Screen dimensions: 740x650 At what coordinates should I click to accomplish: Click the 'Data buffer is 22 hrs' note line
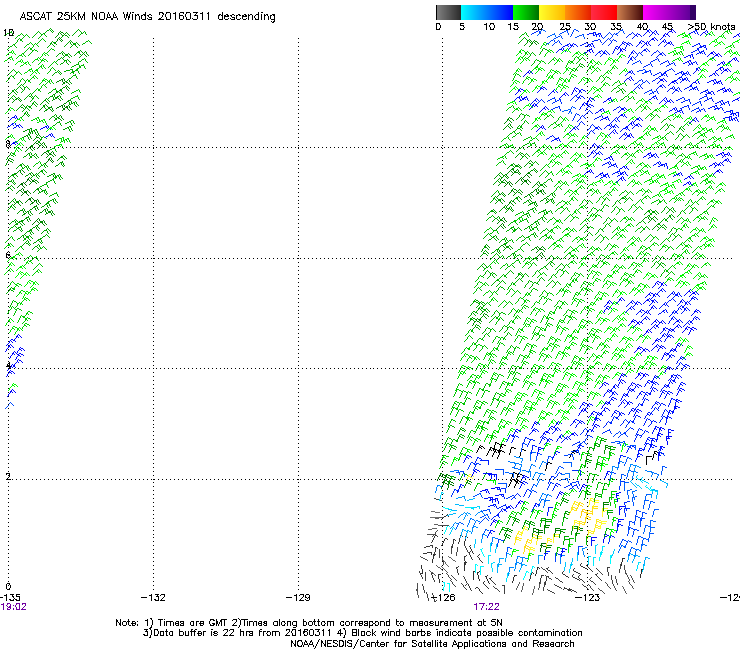point(362,633)
